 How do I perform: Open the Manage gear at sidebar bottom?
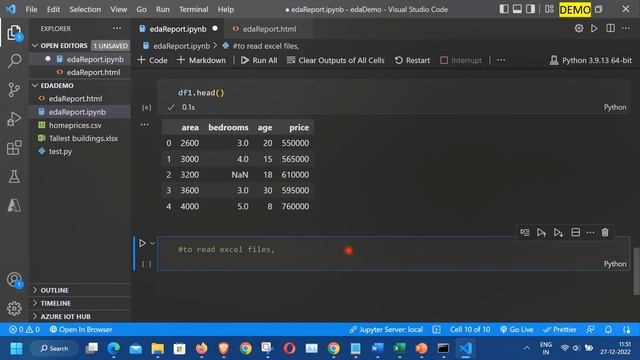click(14, 309)
